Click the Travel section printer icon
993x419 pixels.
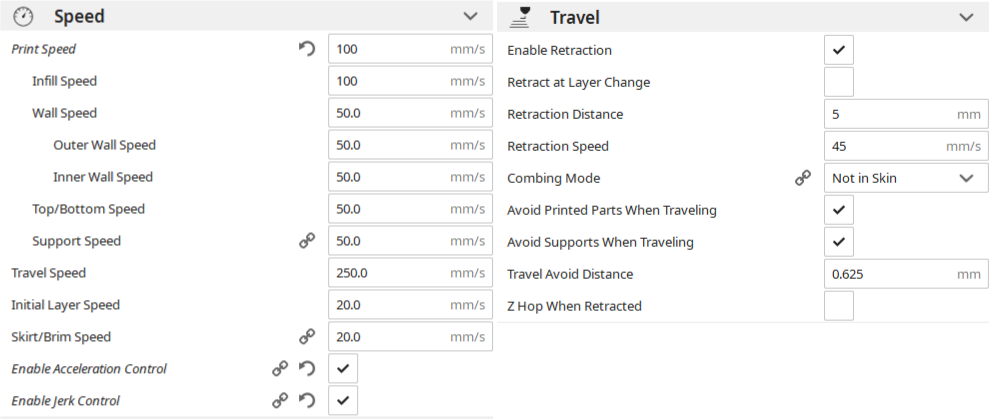[520, 17]
